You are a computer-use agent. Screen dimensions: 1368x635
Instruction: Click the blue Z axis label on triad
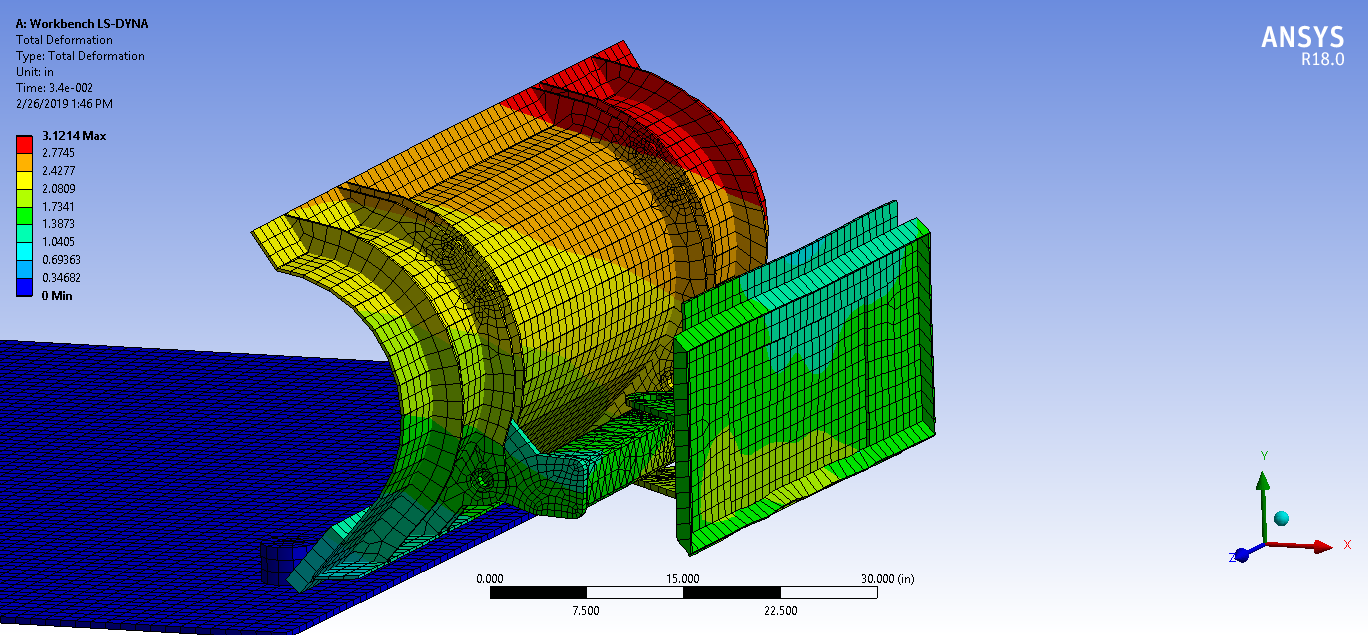[x=1233, y=557]
